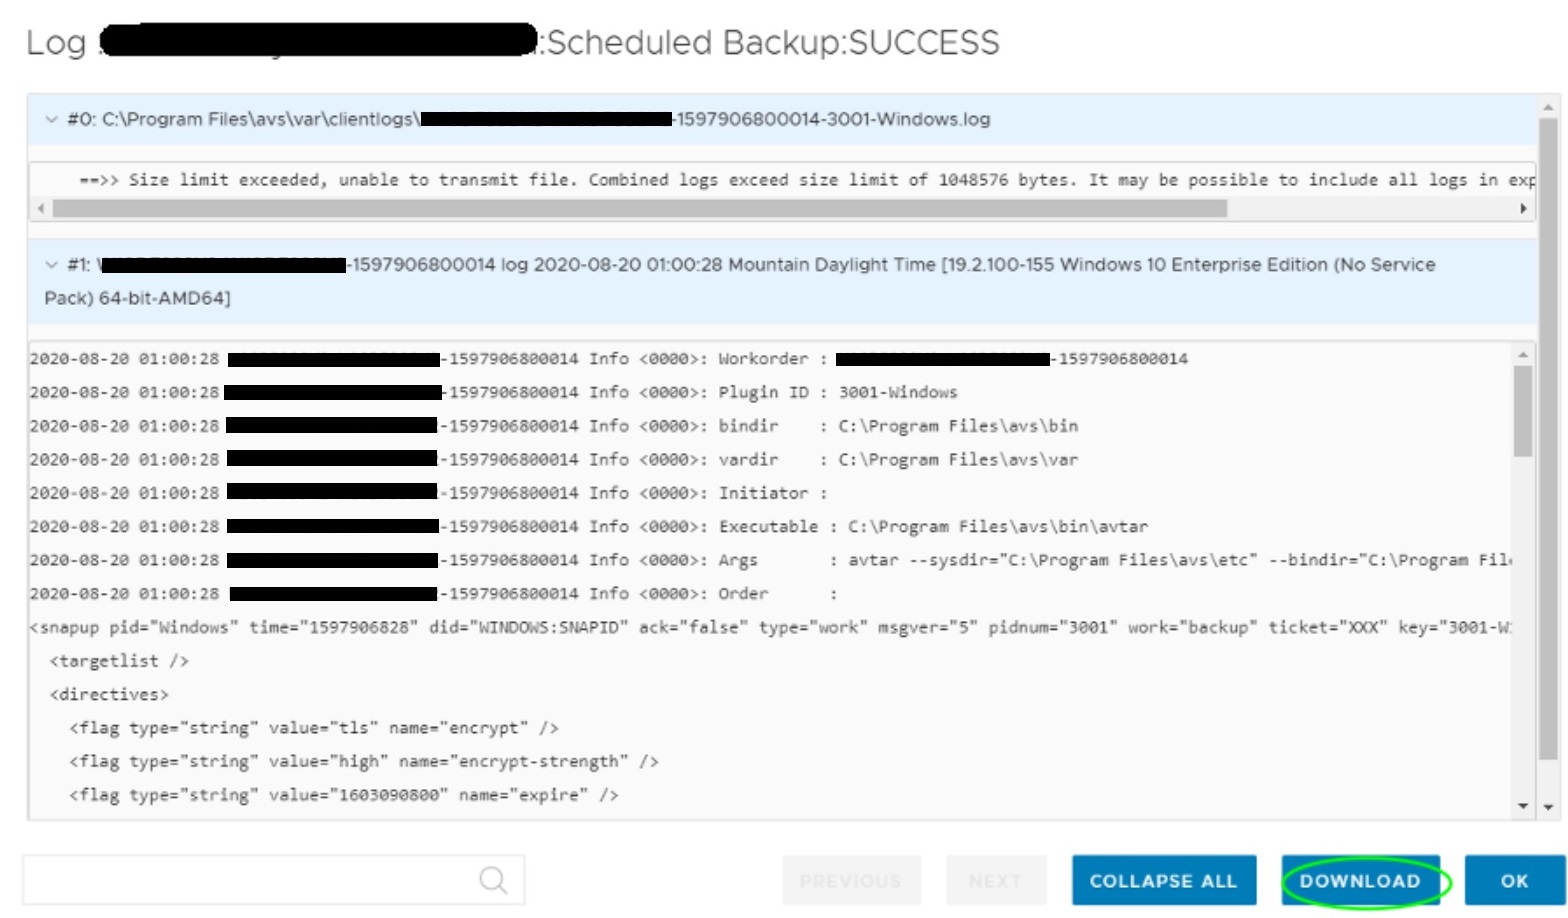Click down arrow of the outer dialog scrollbar
The height and width of the screenshot is (918, 1568).
coord(1548,806)
